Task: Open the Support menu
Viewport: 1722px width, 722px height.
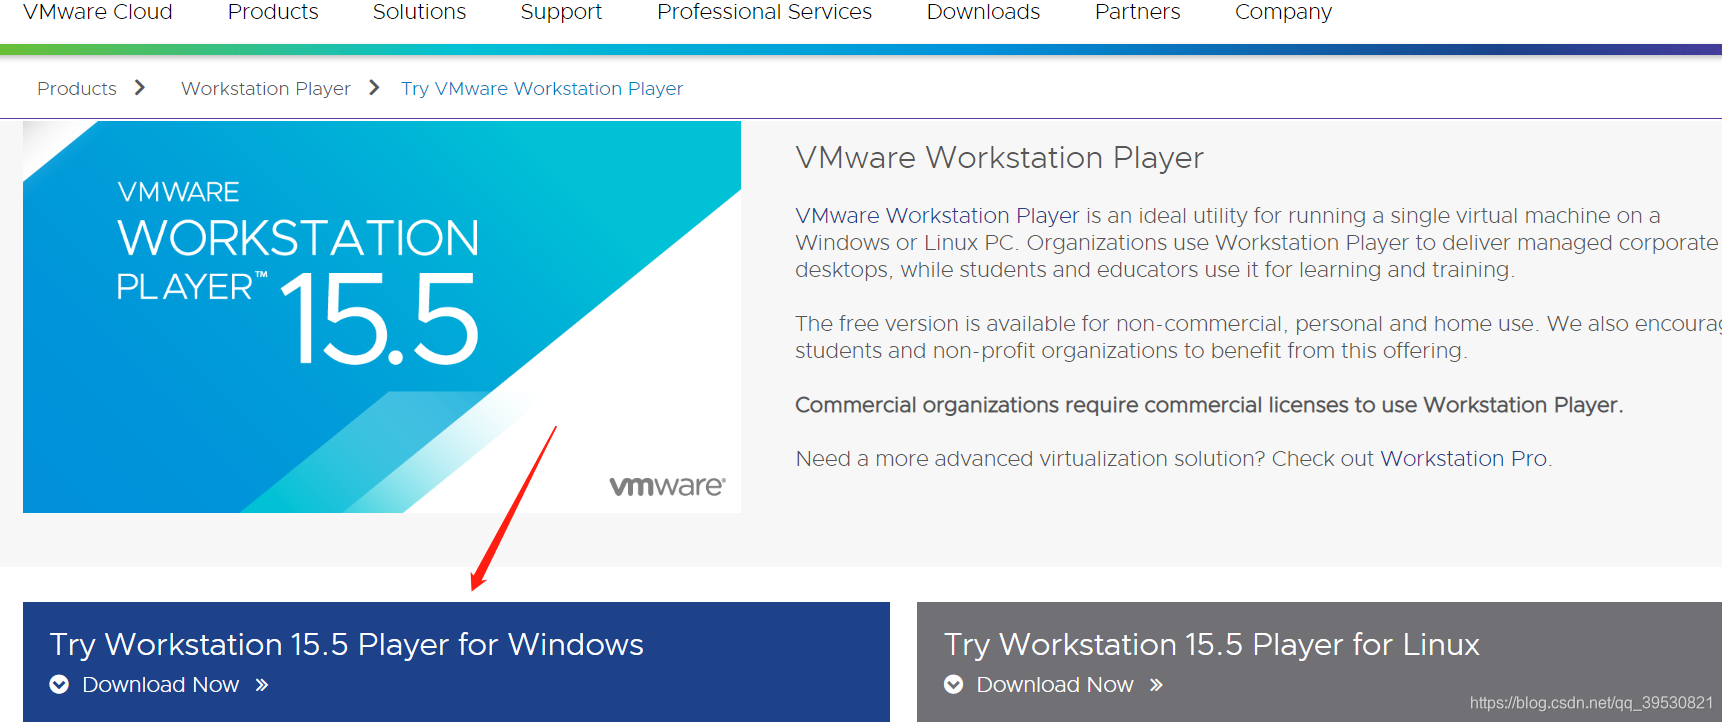Action: coord(561,12)
